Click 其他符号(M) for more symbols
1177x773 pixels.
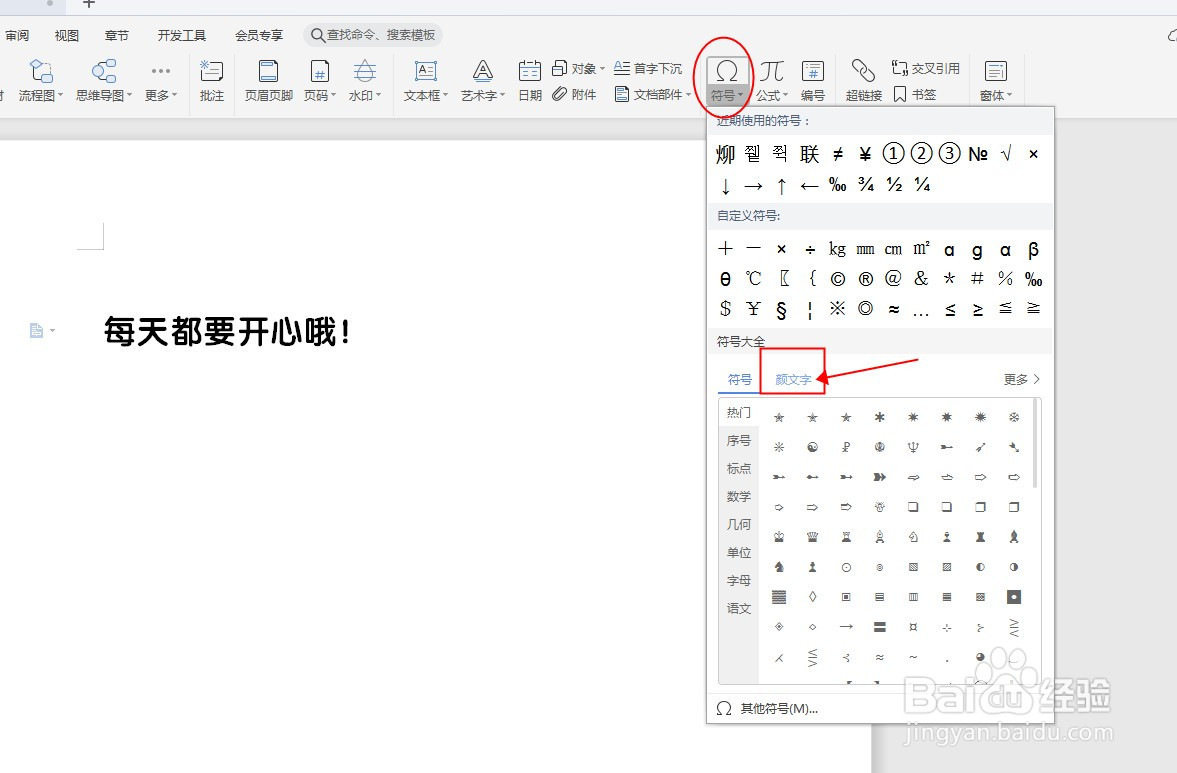click(780, 708)
